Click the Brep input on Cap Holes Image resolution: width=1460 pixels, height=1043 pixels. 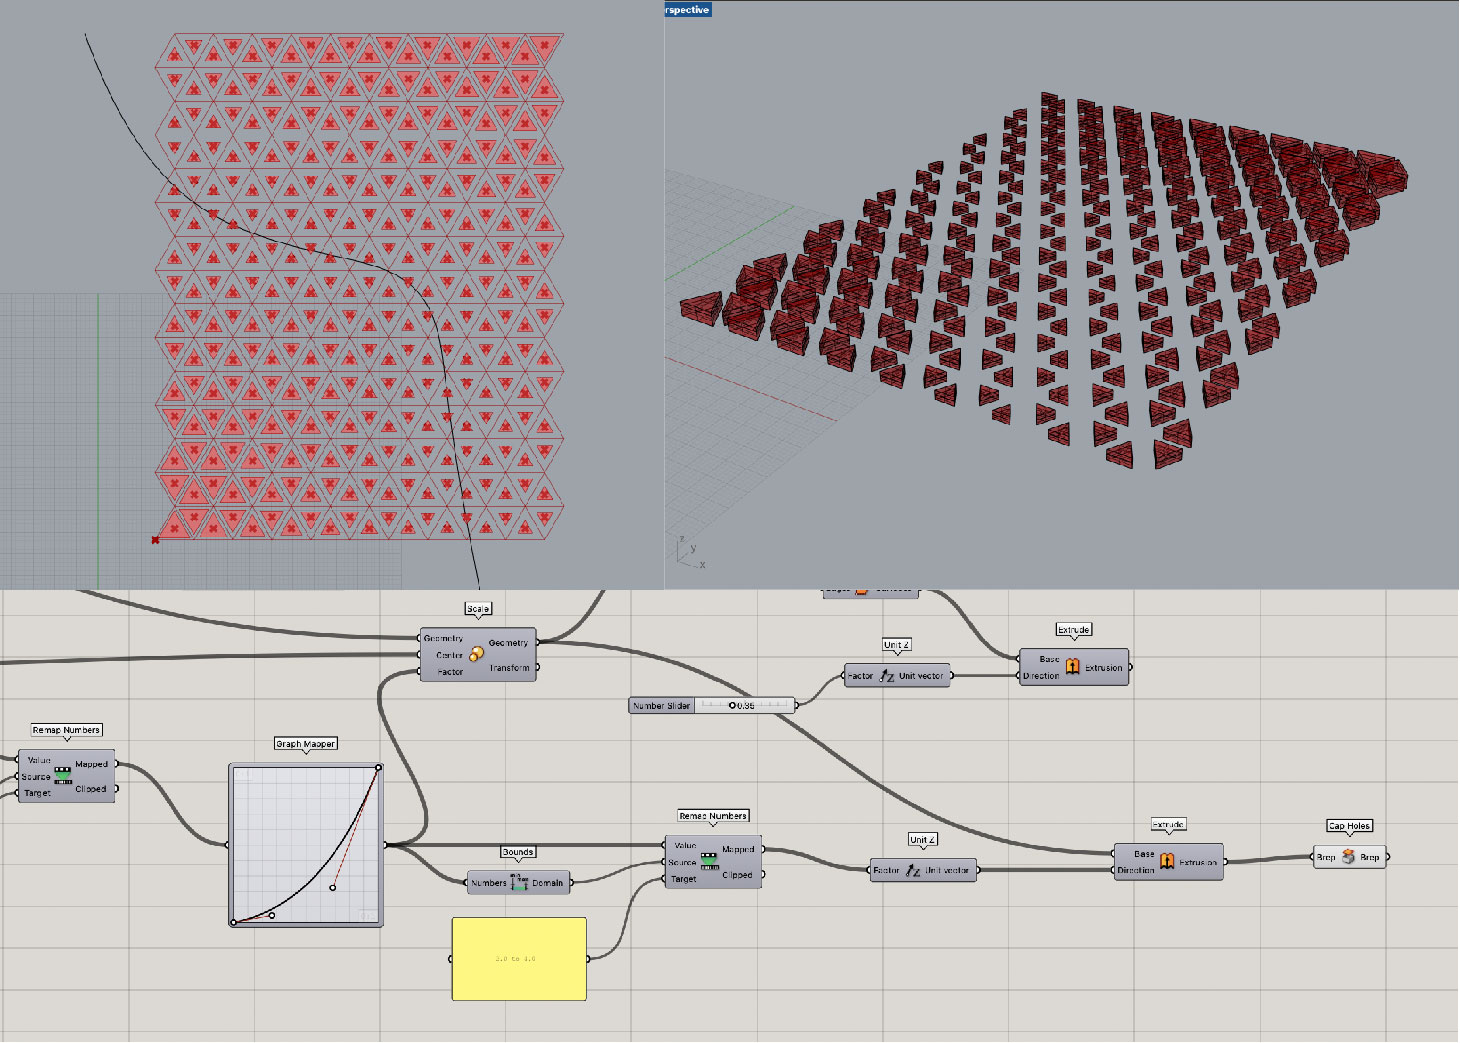1326,857
